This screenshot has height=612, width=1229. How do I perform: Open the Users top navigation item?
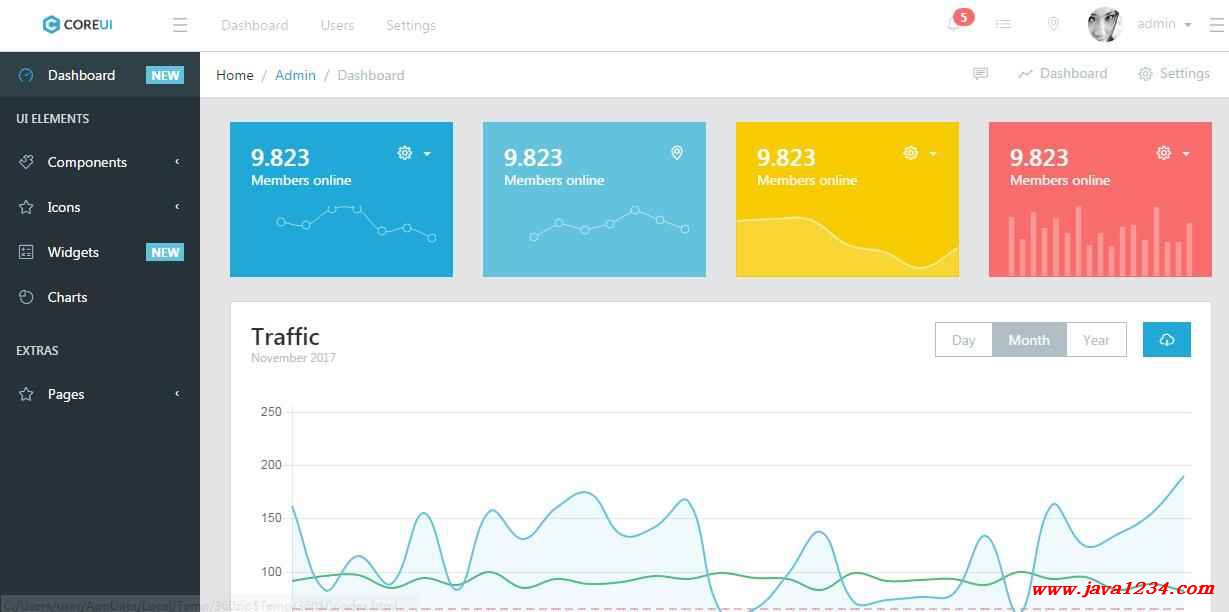pyautogui.click(x=337, y=25)
